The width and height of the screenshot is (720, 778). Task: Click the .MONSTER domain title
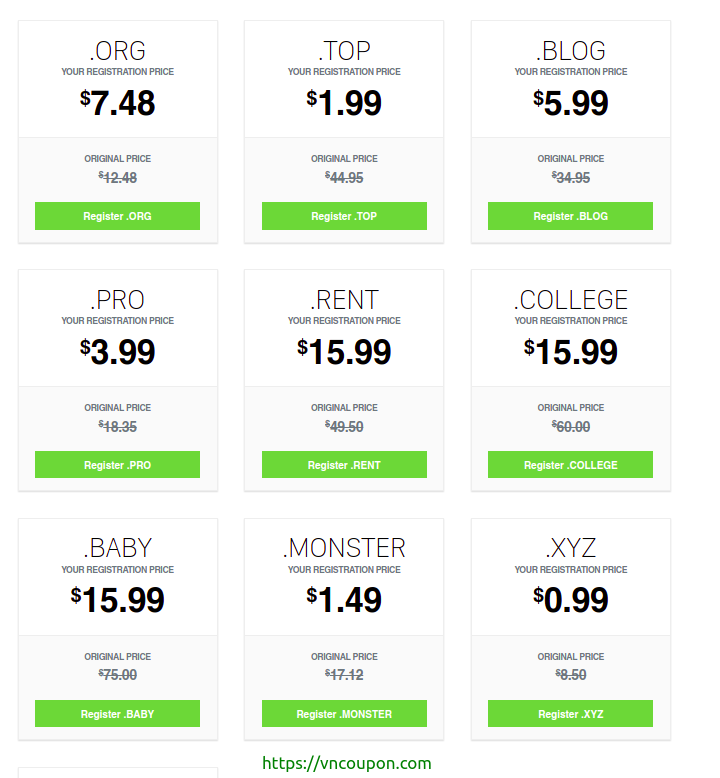(x=344, y=548)
